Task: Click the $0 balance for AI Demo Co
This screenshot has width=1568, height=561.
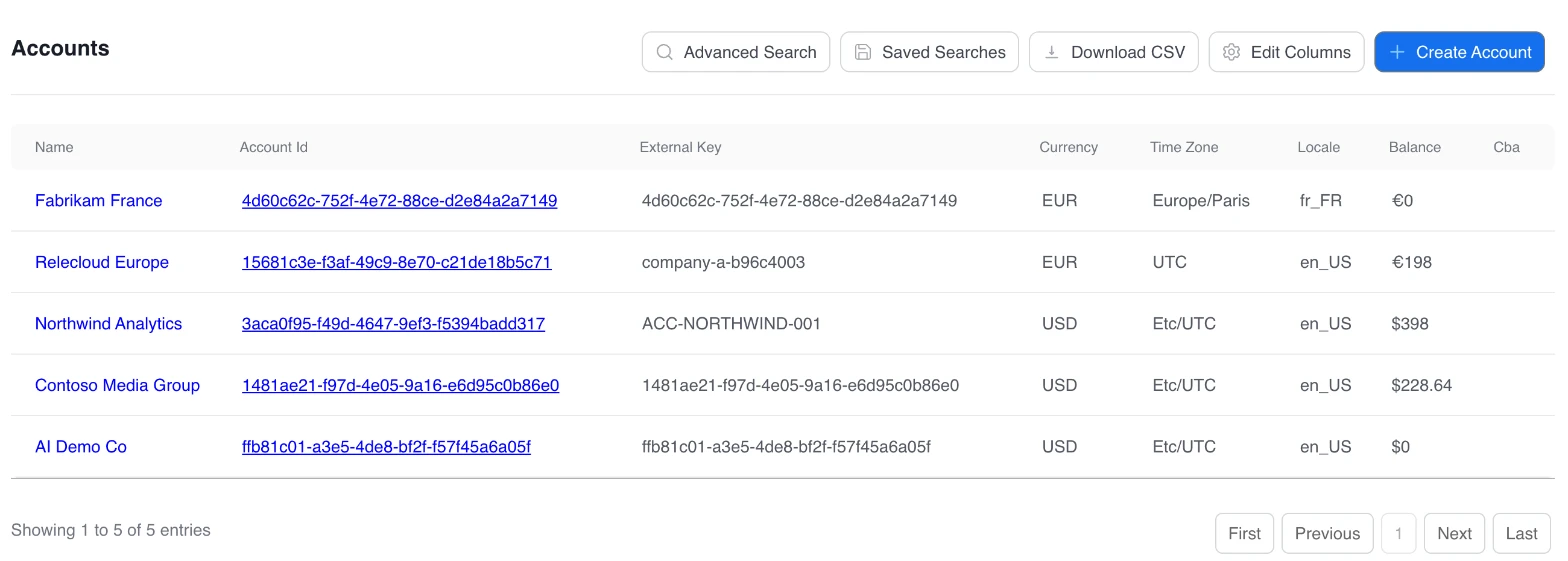Action: [x=1400, y=447]
